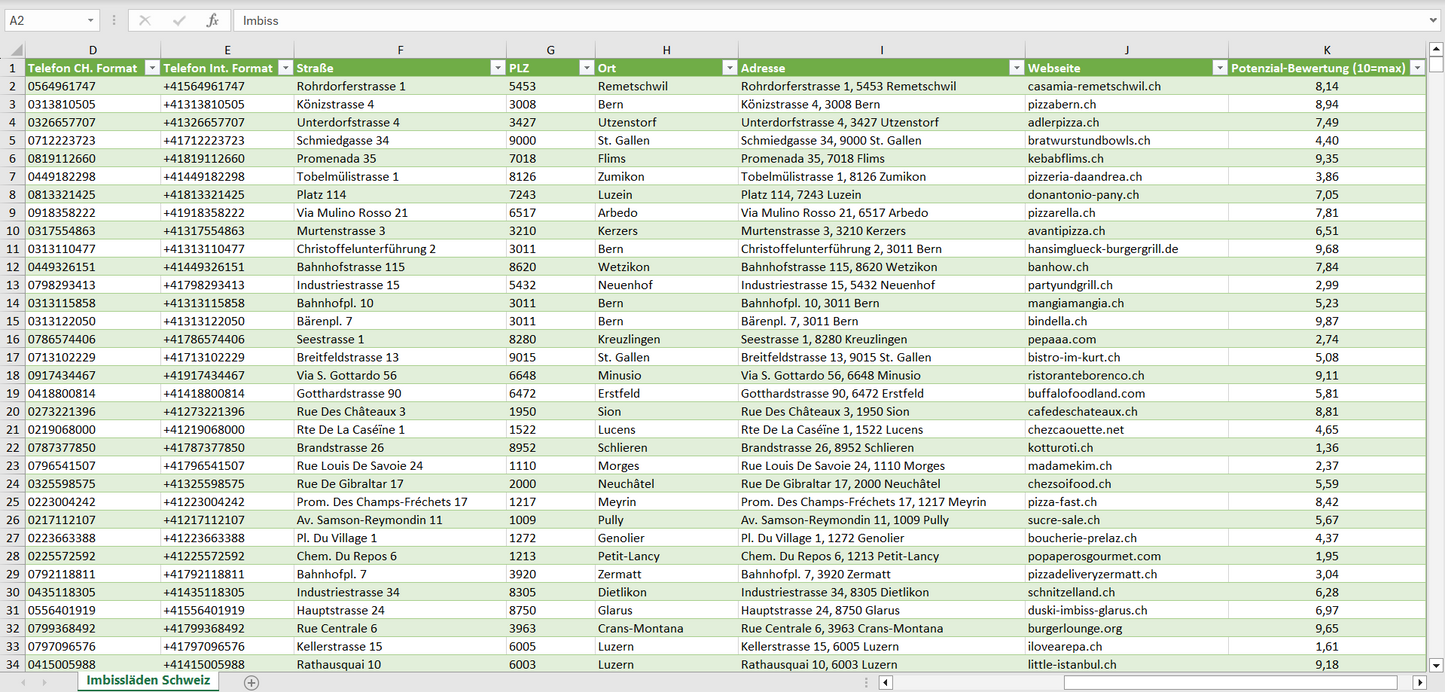Click the vertical scrollbar down arrow
The width and height of the screenshot is (1445, 692).
point(1436,664)
